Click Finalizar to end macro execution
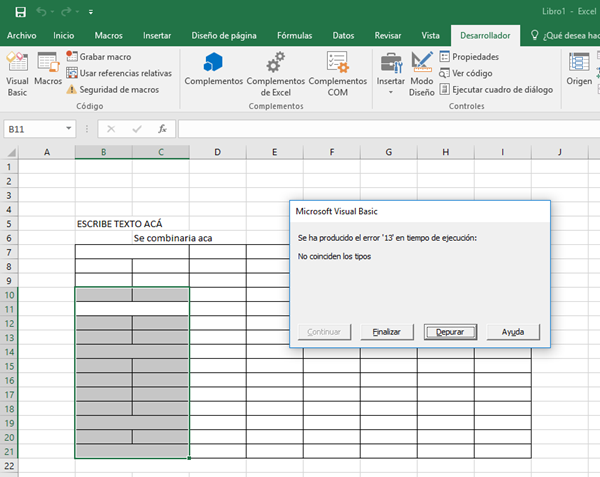Viewport: 600px width, 477px height. pyautogui.click(x=387, y=331)
